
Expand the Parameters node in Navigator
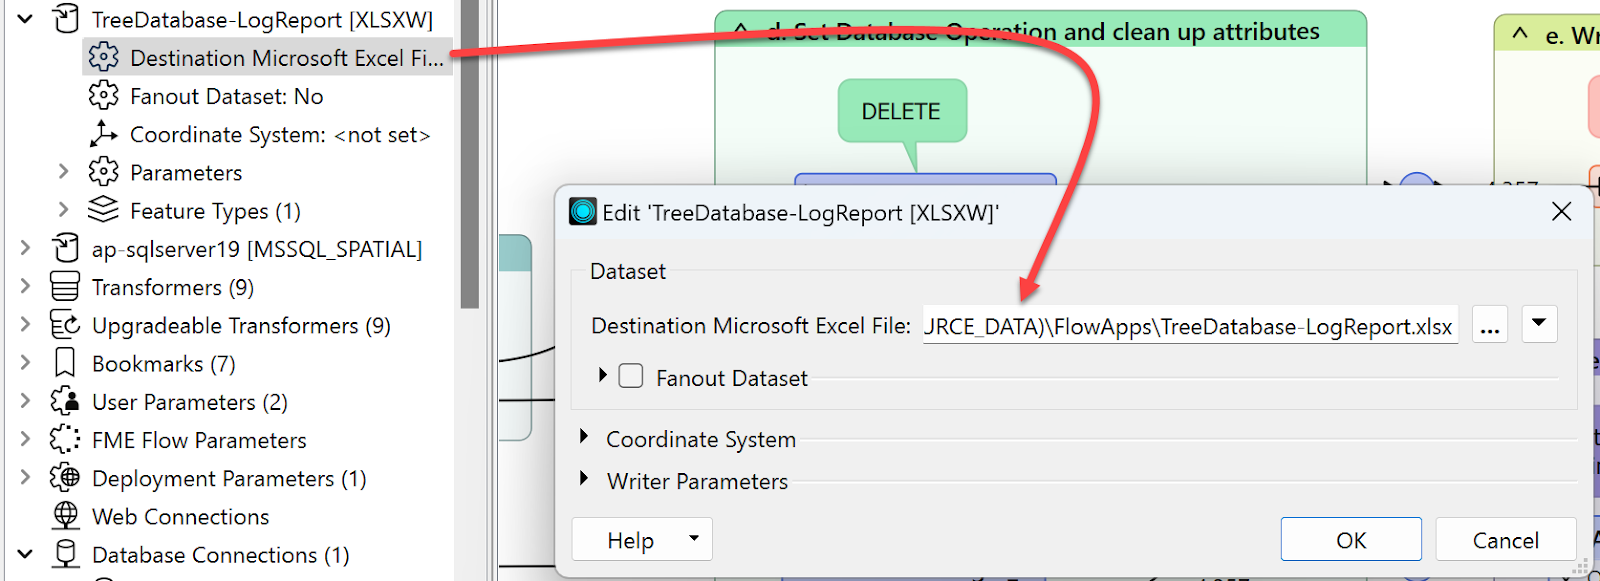coord(63,172)
